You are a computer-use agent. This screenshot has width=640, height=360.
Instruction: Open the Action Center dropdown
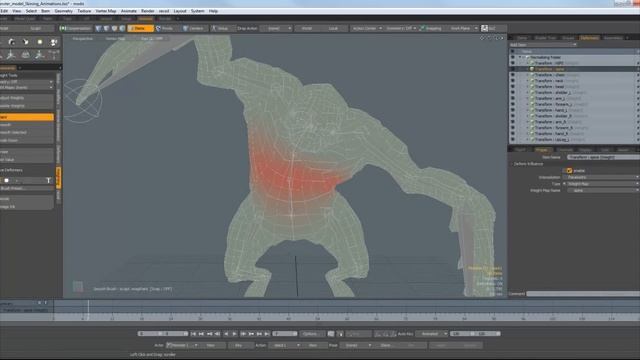coord(367,28)
